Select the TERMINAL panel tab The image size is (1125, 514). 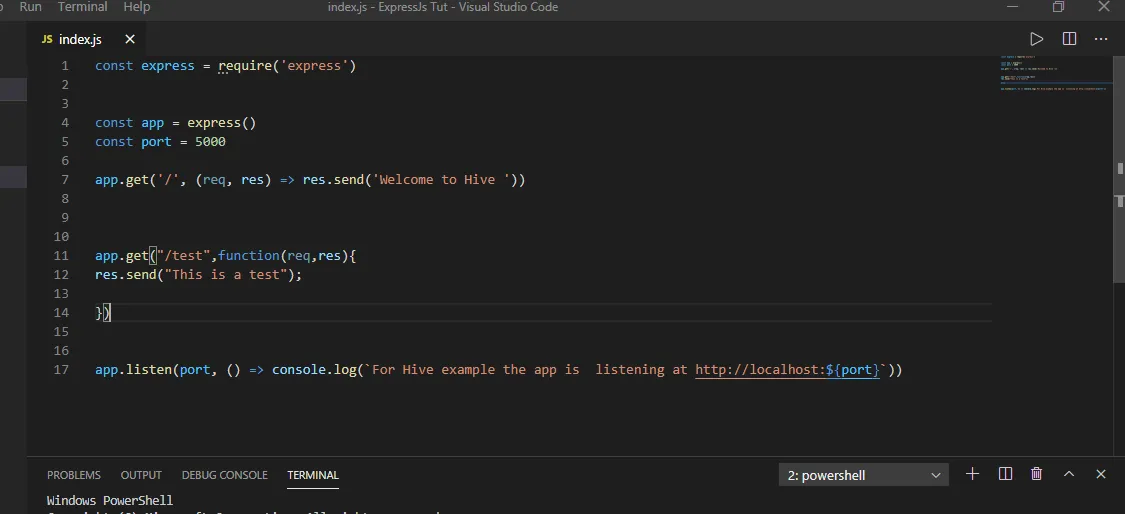[313, 475]
